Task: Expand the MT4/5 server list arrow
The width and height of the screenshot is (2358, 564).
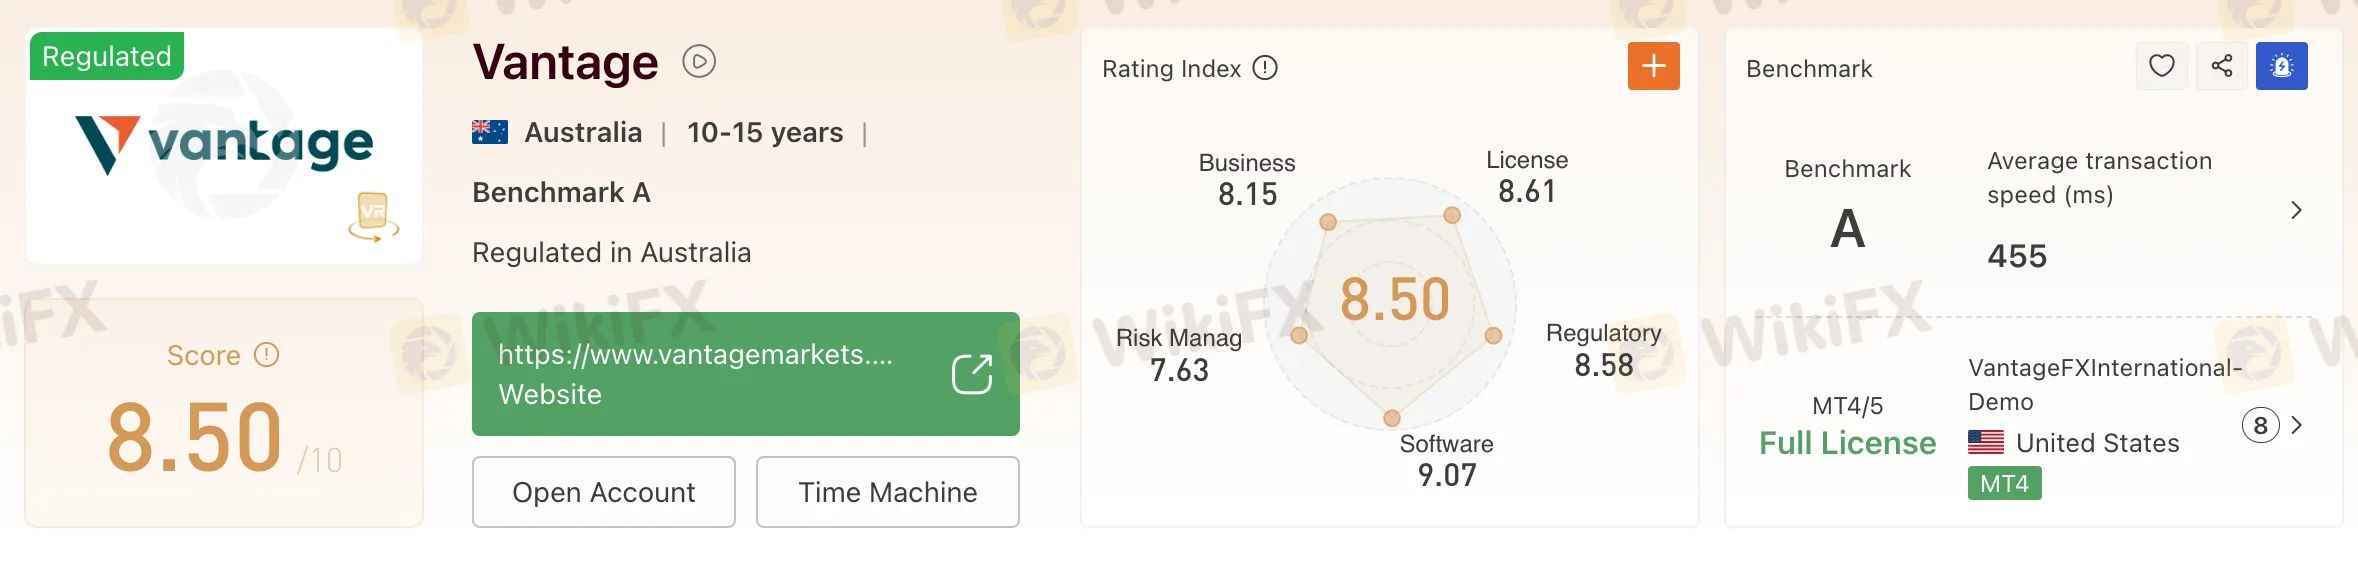Action: 2298,425
